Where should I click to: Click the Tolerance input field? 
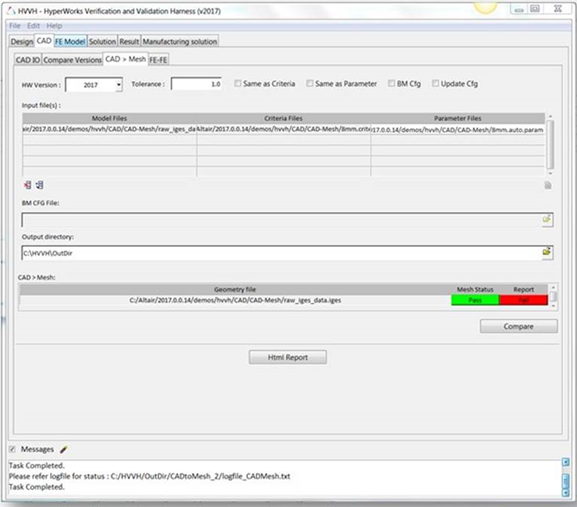click(197, 84)
